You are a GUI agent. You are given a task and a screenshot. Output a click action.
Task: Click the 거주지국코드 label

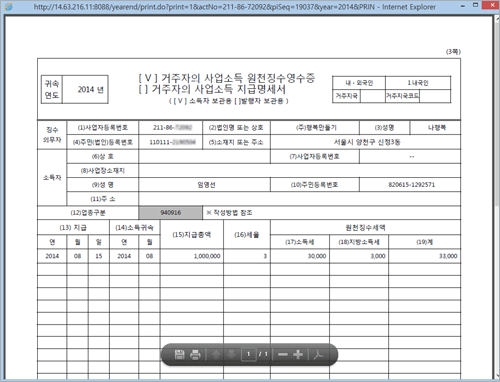coord(402,96)
